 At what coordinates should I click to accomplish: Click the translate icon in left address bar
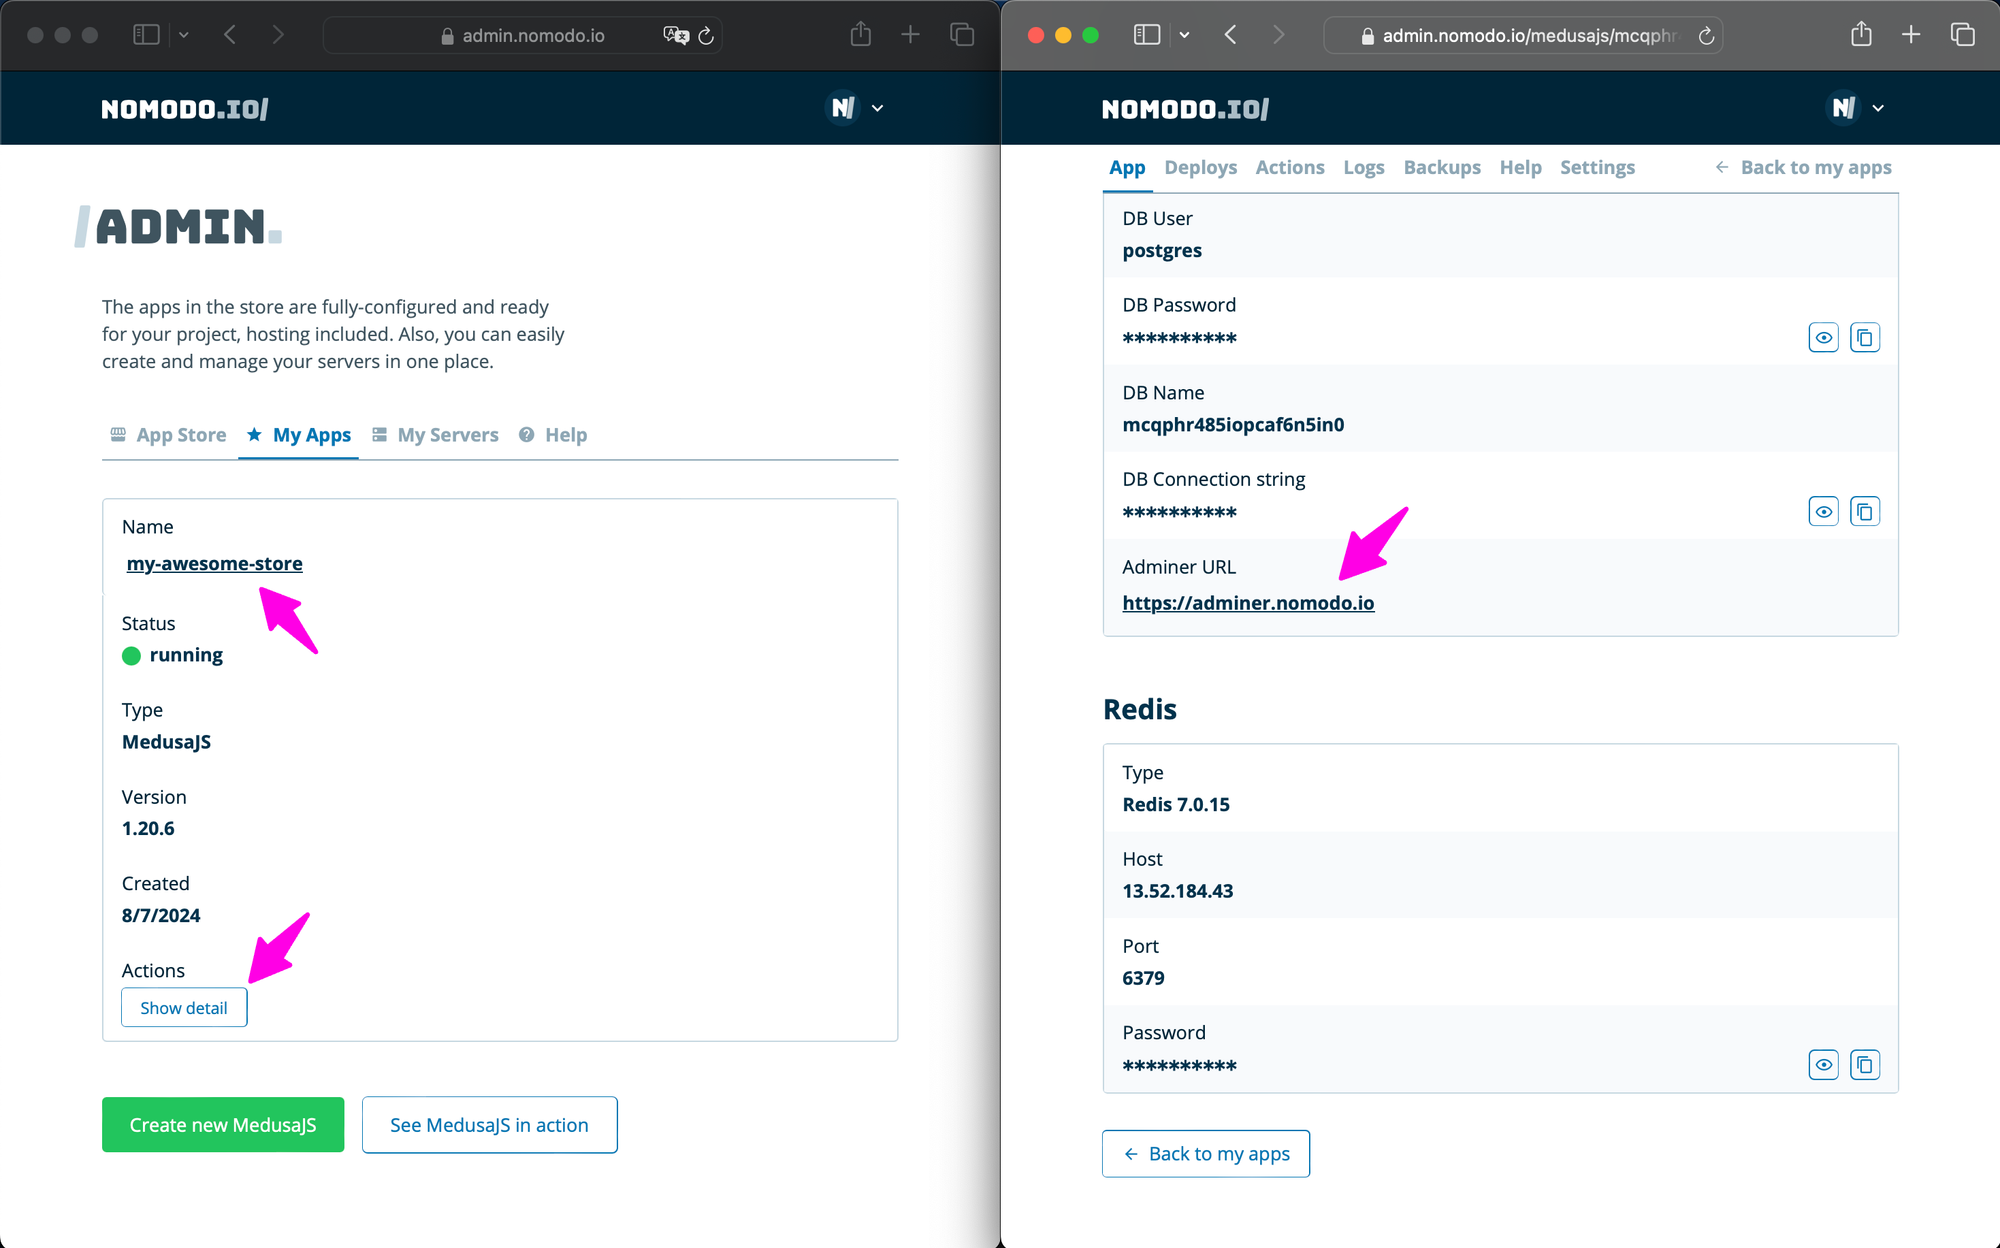676,36
